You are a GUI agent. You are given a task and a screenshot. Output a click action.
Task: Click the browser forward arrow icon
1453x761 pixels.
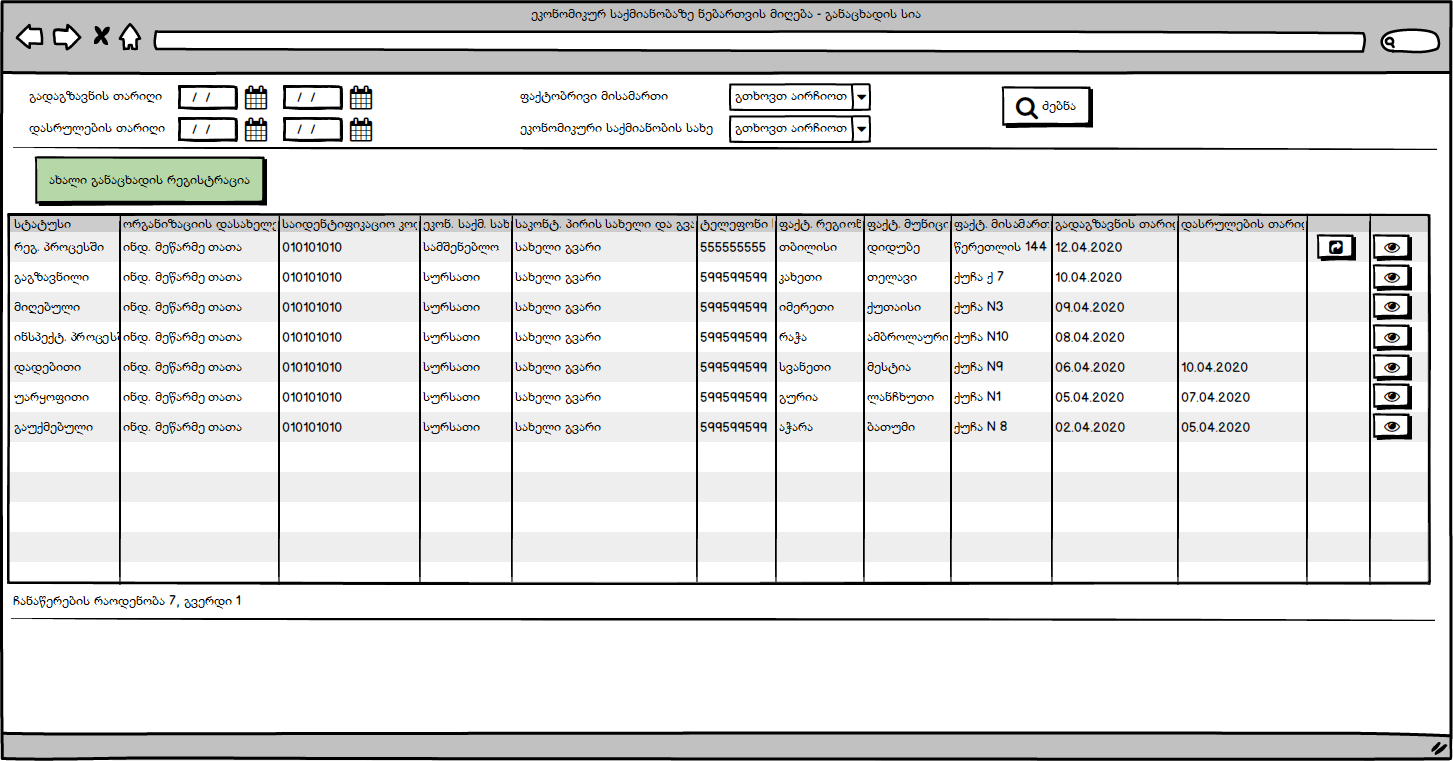pos(66,38)
